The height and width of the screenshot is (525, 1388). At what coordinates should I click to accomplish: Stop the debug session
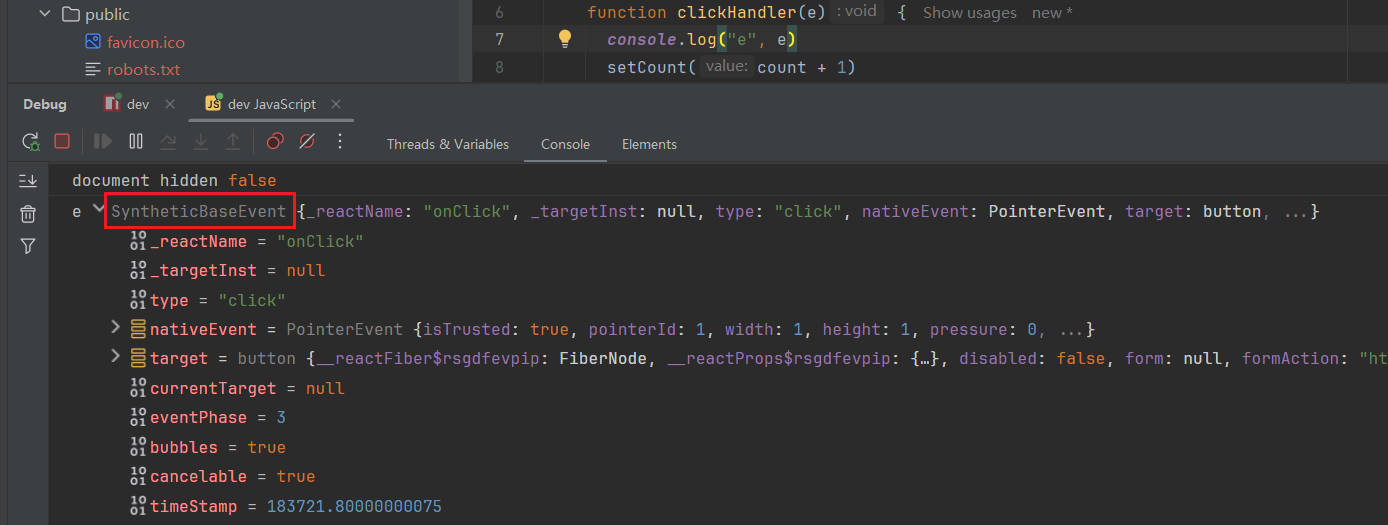(x=62, y=142)
